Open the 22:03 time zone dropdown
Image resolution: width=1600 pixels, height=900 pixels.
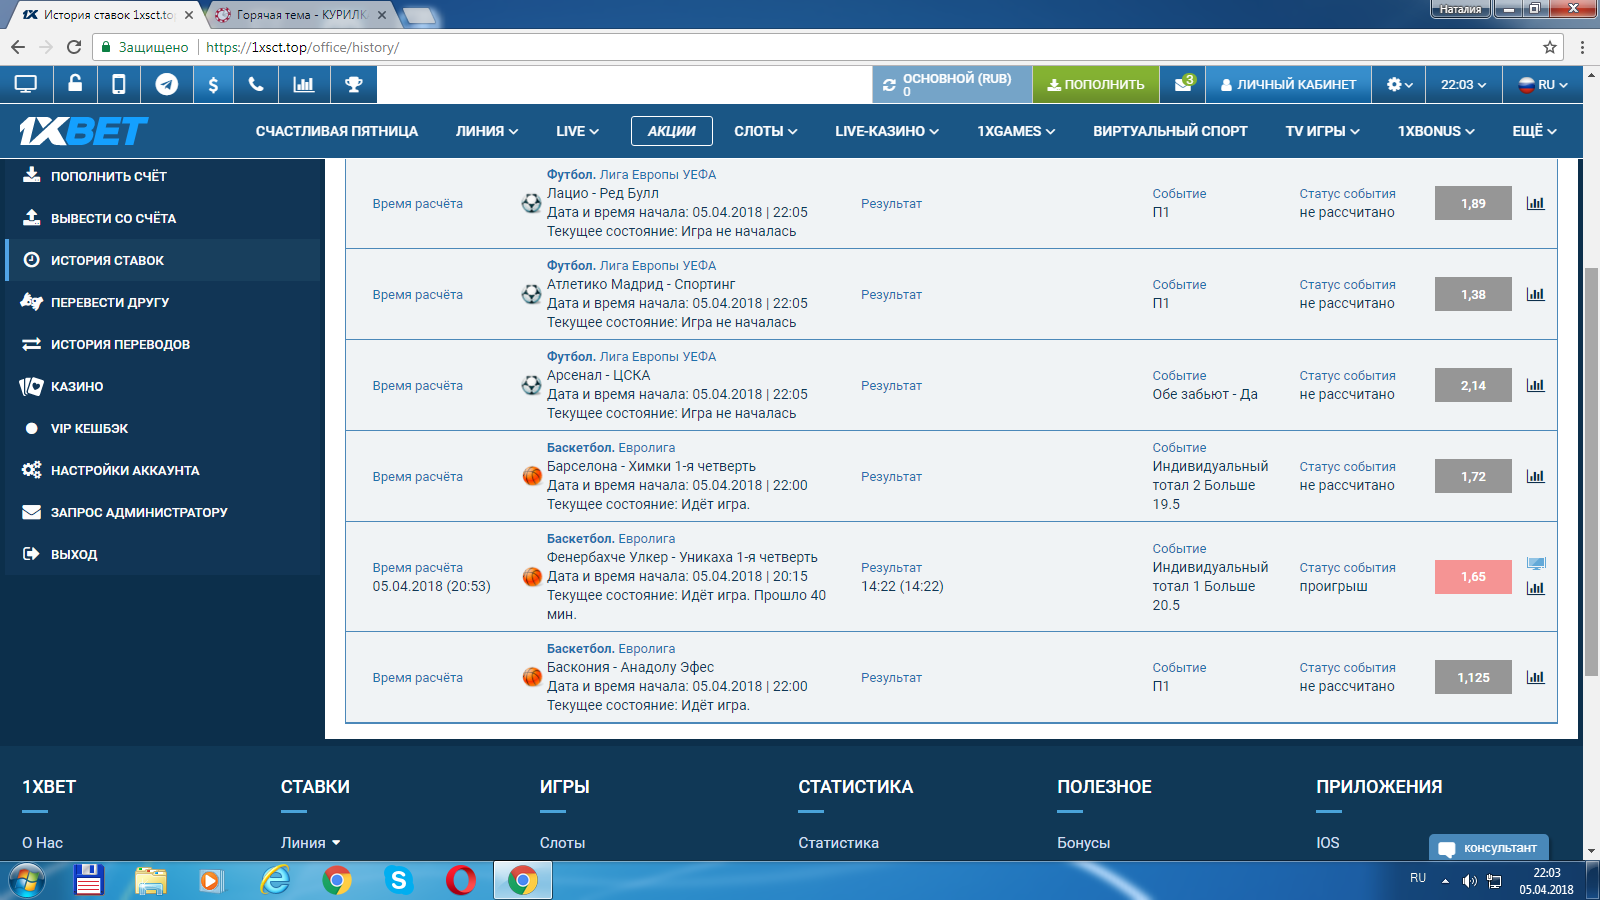(x=1463, y=85)
